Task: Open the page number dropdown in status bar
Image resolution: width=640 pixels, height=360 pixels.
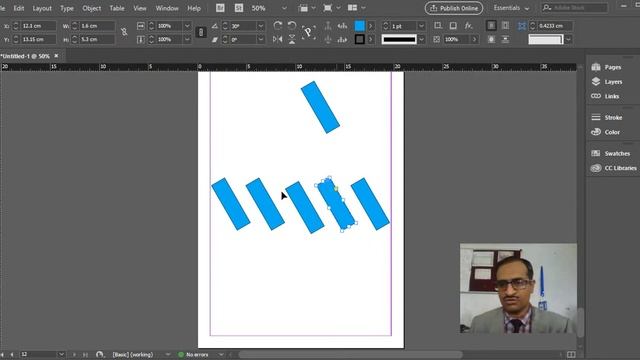Action: click(61, 354)
